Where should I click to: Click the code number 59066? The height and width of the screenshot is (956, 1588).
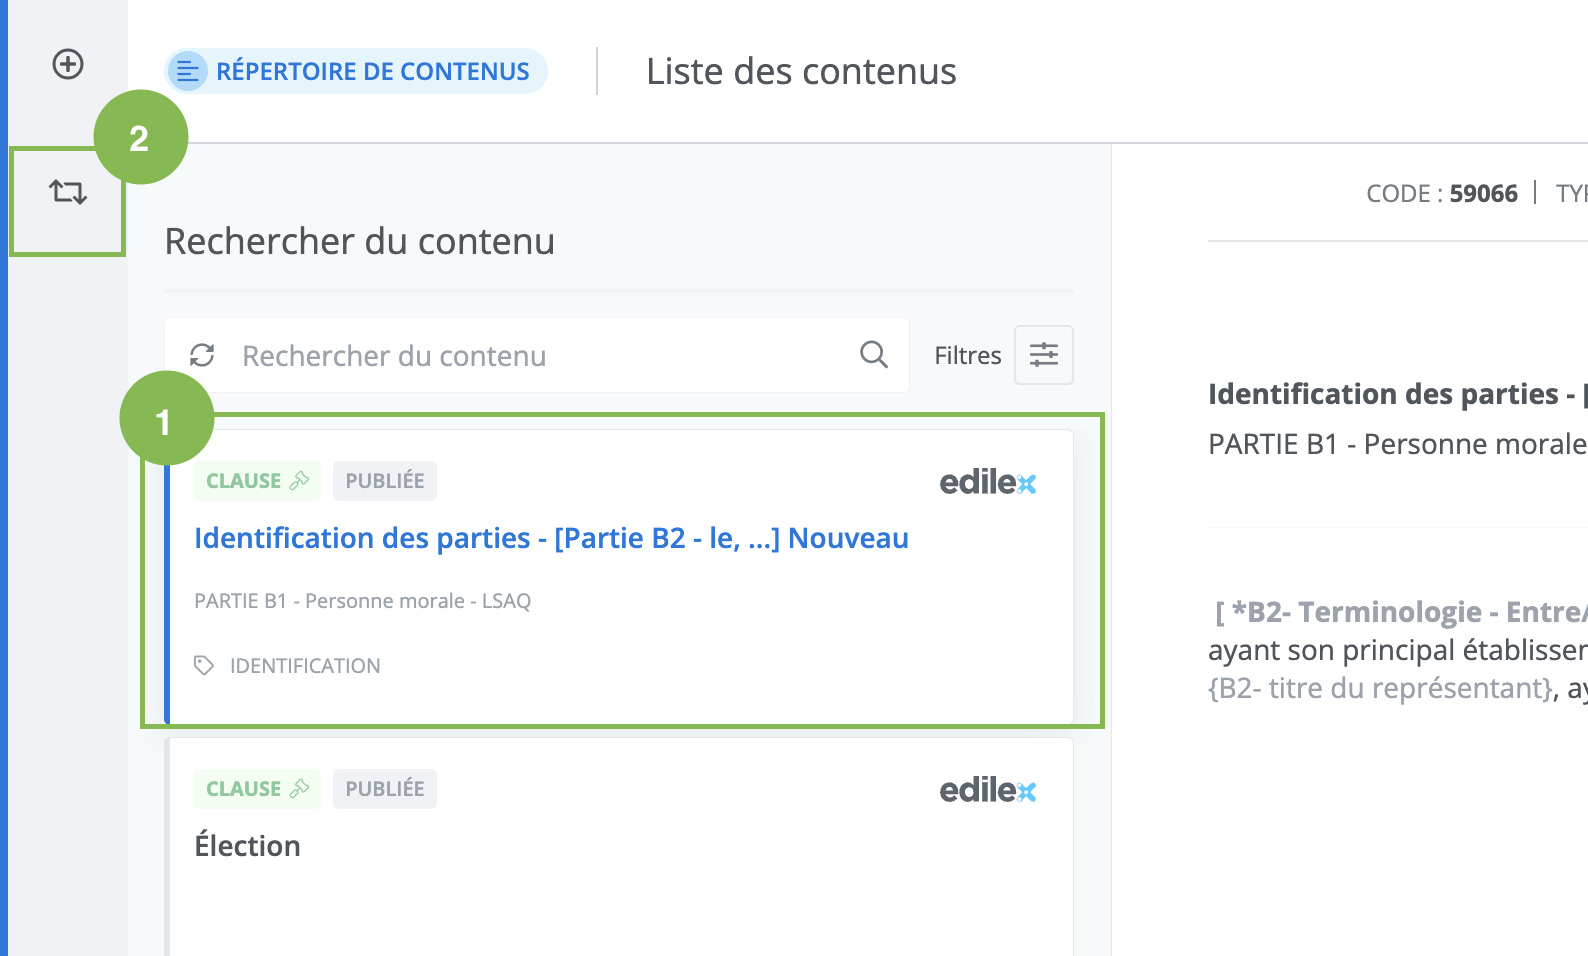click(1483, 194)
